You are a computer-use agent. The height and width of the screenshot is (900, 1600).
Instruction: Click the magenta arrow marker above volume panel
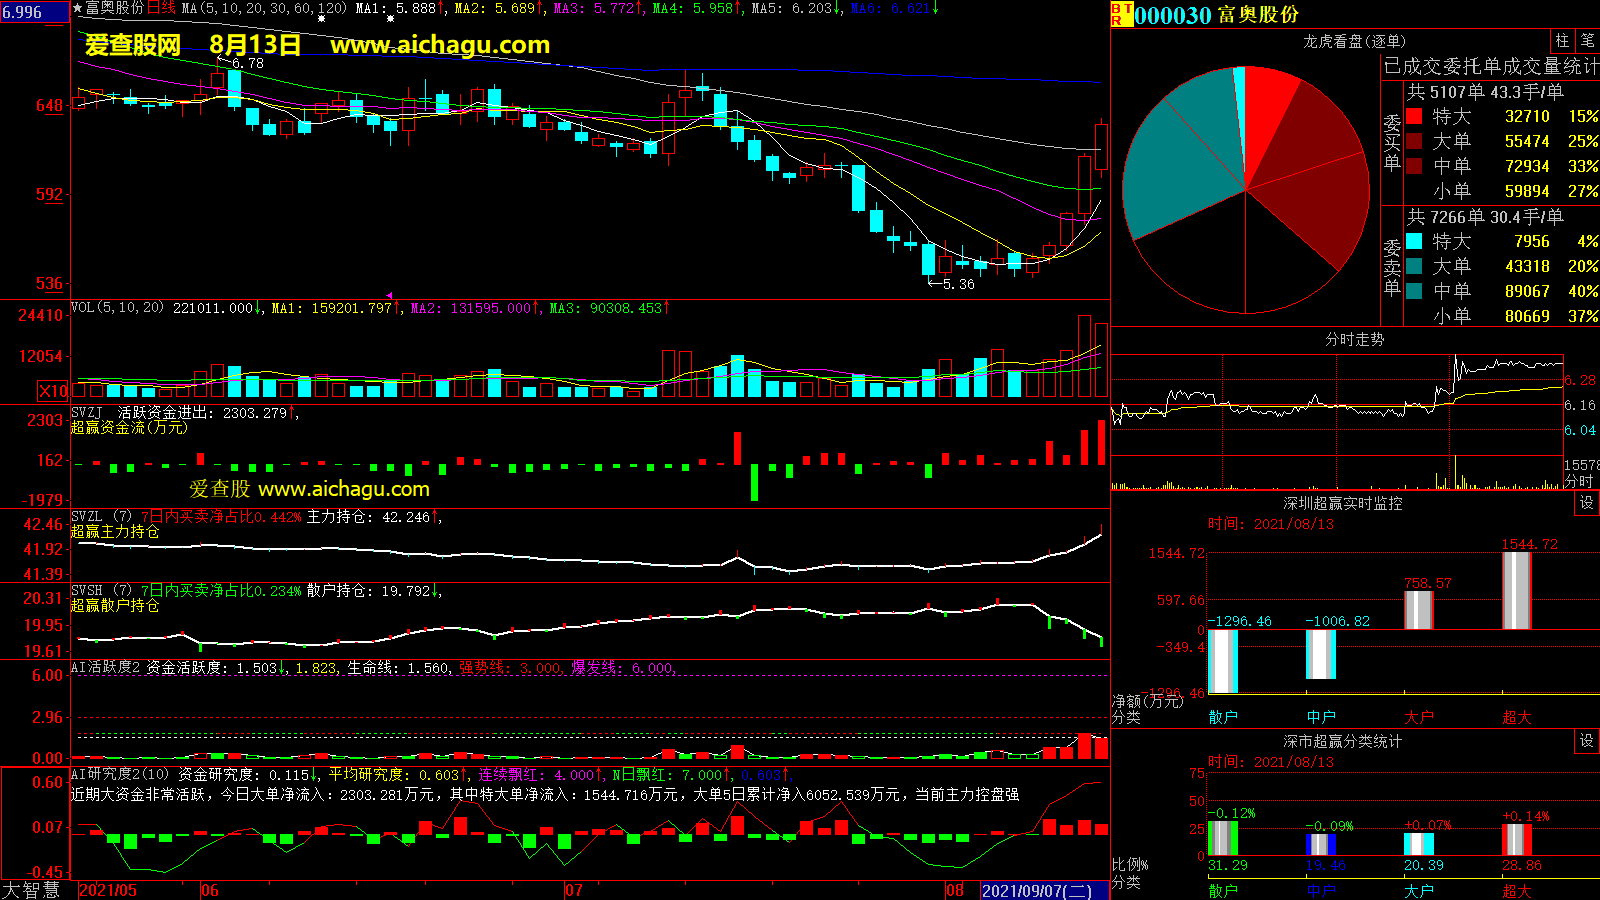coord(389,295)
